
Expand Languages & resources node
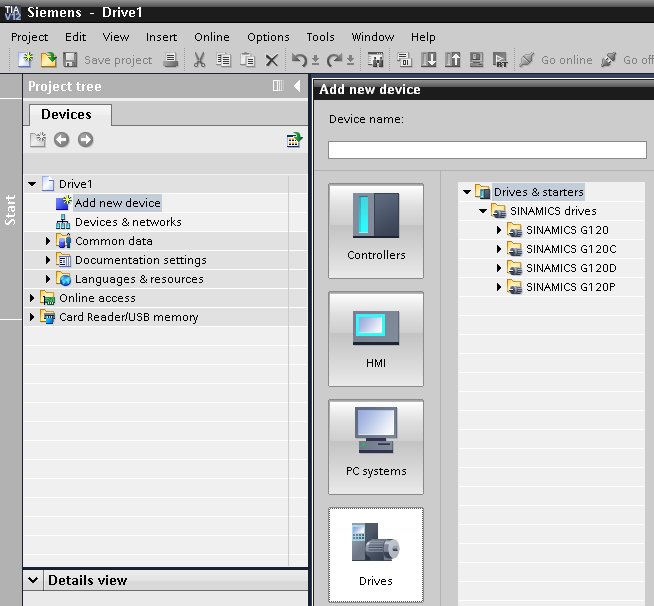click(x=48, y=279)
